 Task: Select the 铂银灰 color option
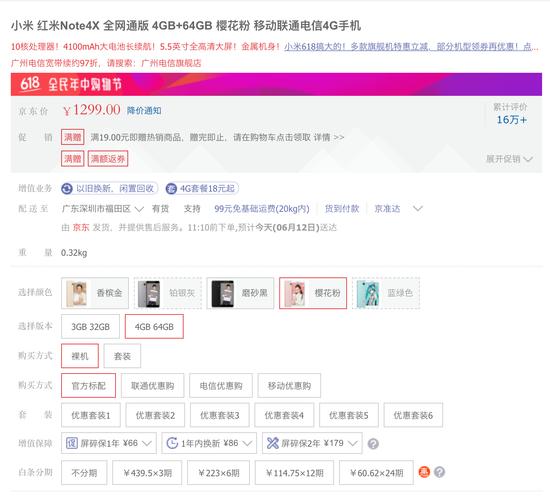168,293
